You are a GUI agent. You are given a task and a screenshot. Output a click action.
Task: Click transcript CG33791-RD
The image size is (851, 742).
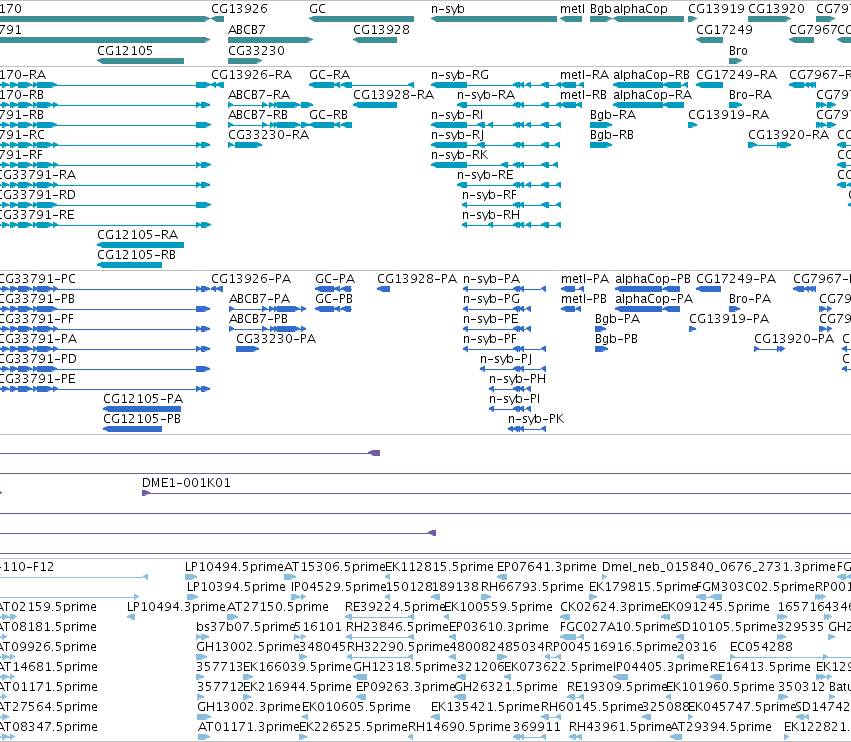(x=36, y=195)
